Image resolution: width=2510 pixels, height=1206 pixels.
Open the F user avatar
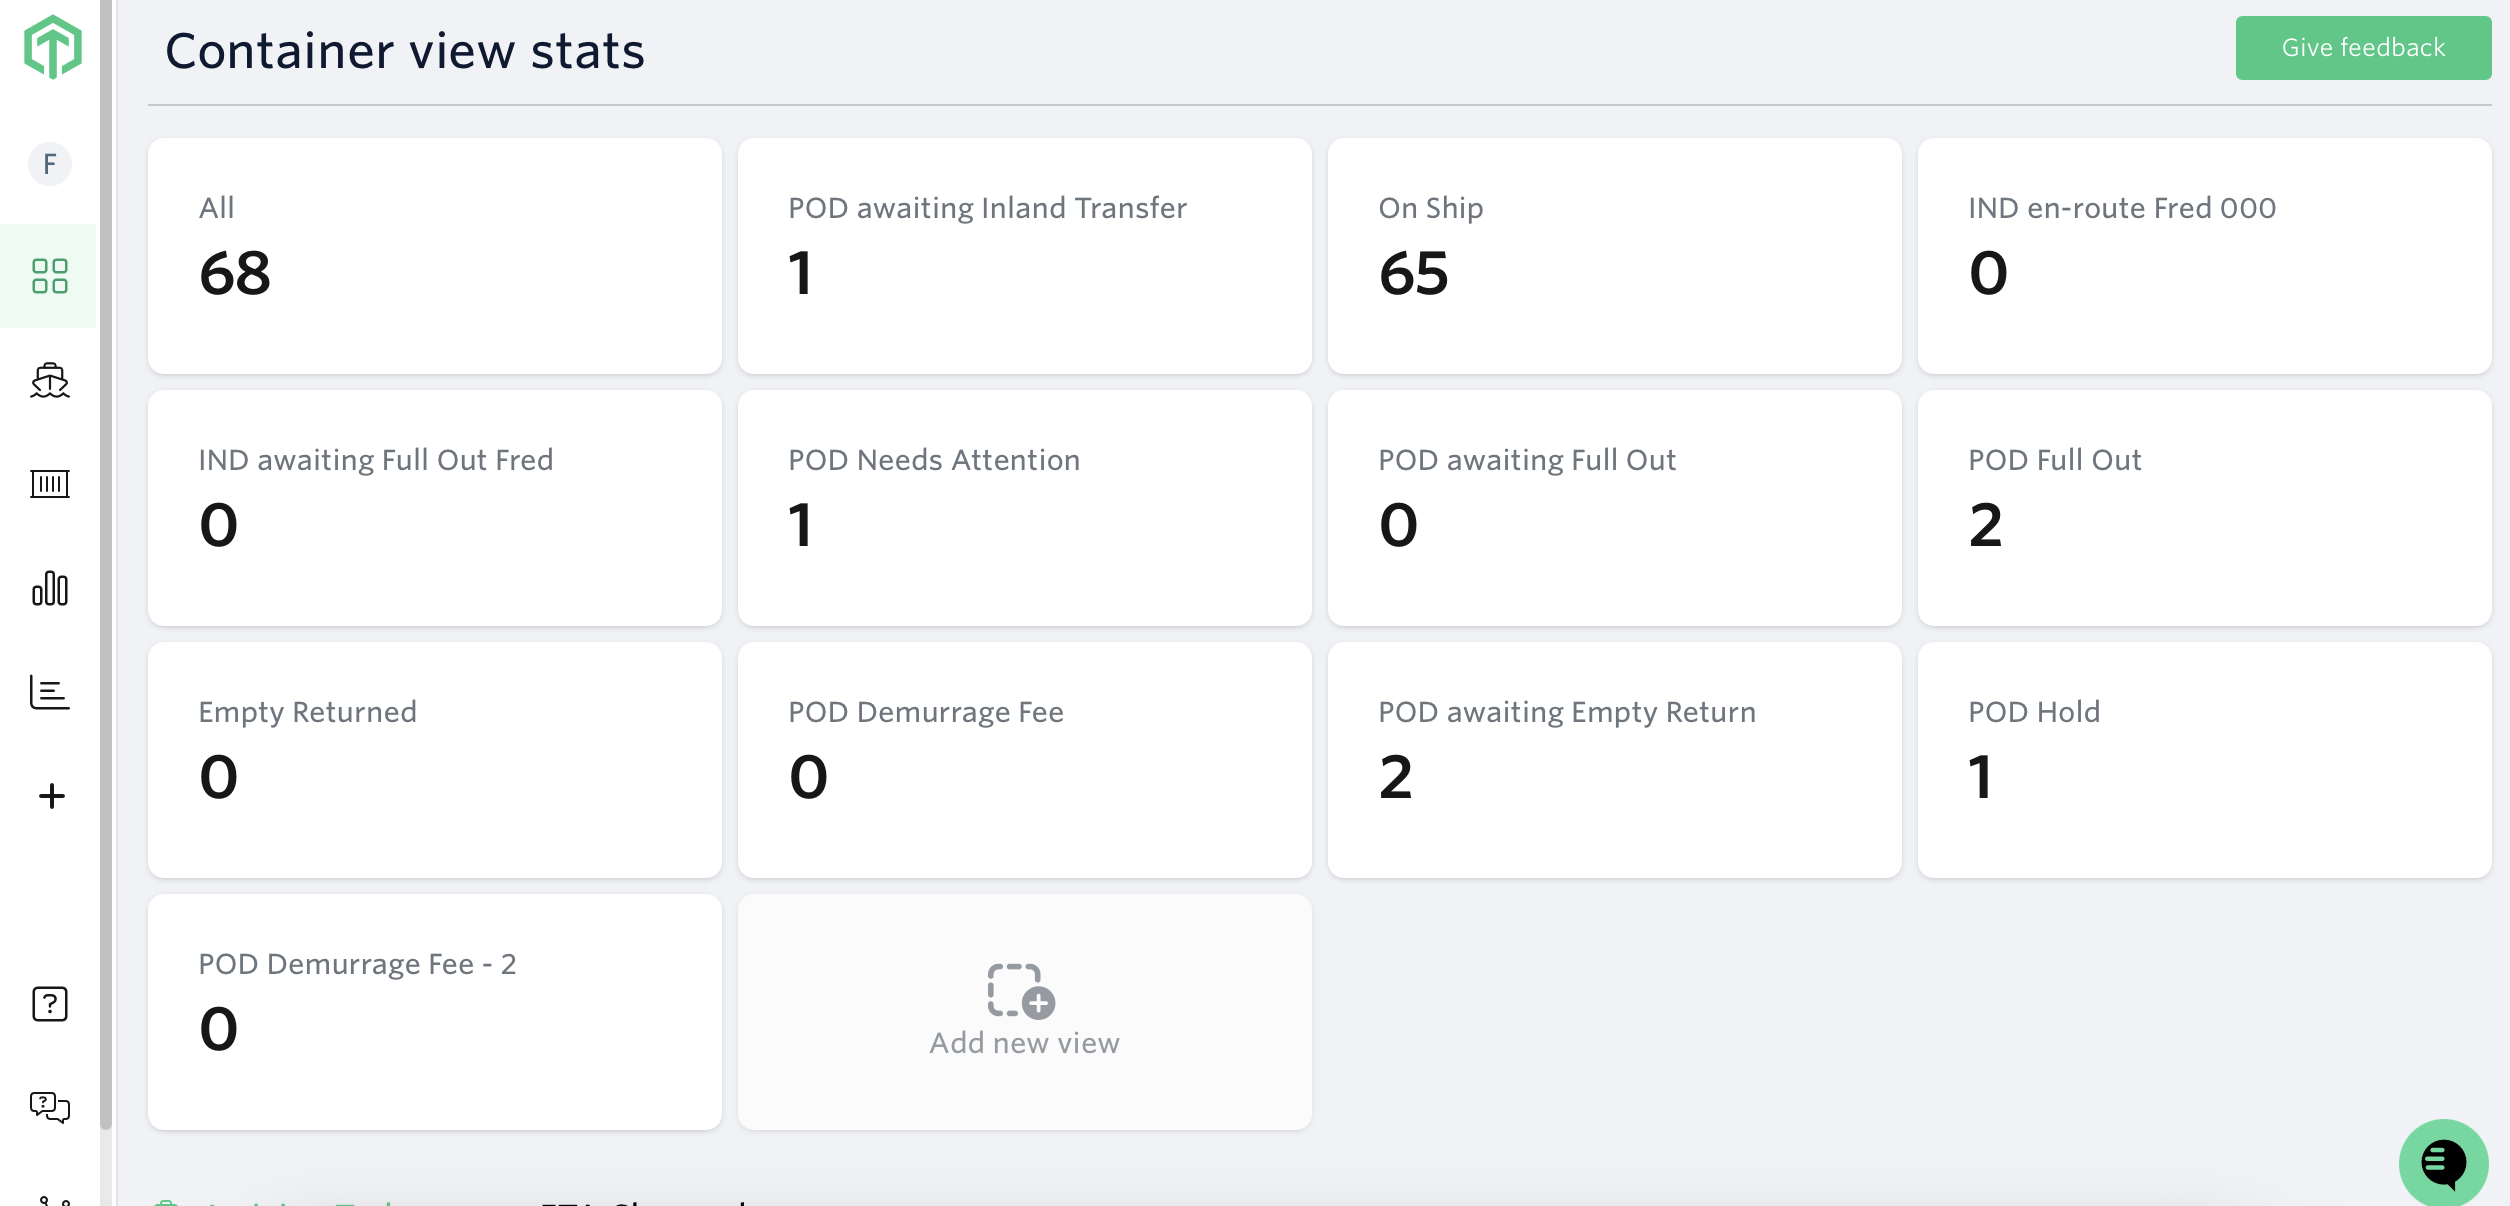point(50,164)
